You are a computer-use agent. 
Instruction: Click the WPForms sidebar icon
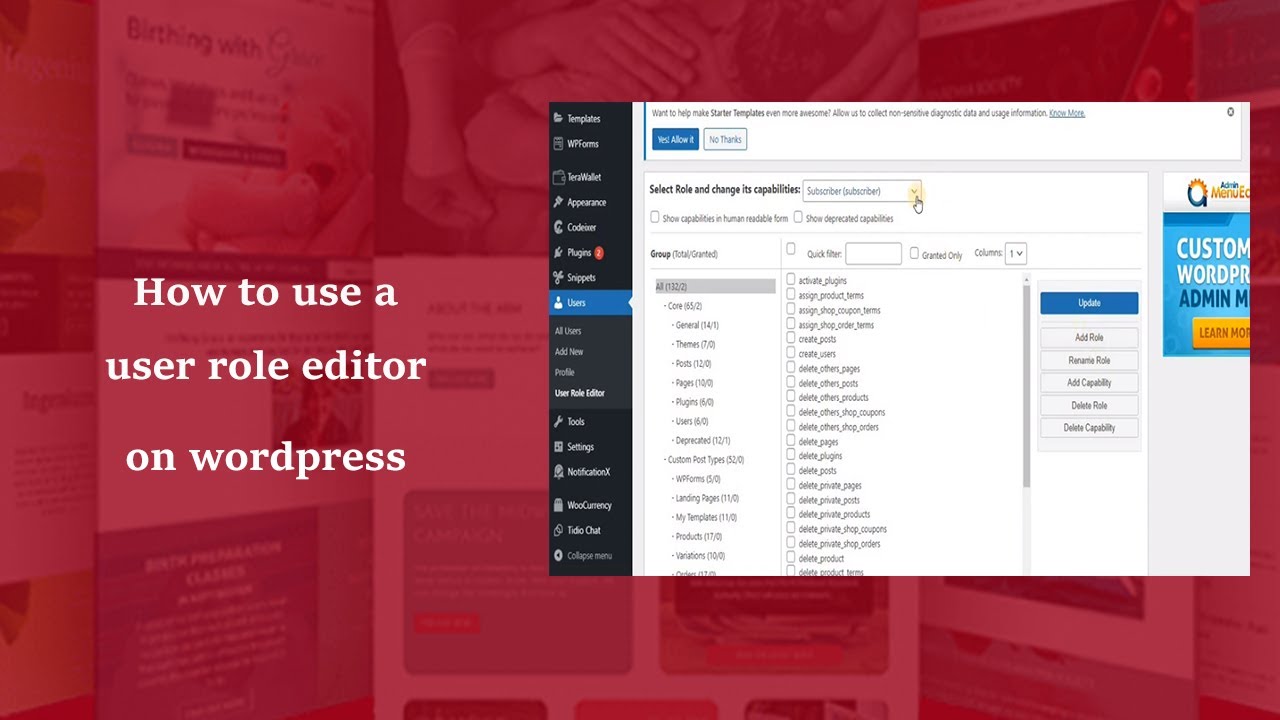coord(559,144)
